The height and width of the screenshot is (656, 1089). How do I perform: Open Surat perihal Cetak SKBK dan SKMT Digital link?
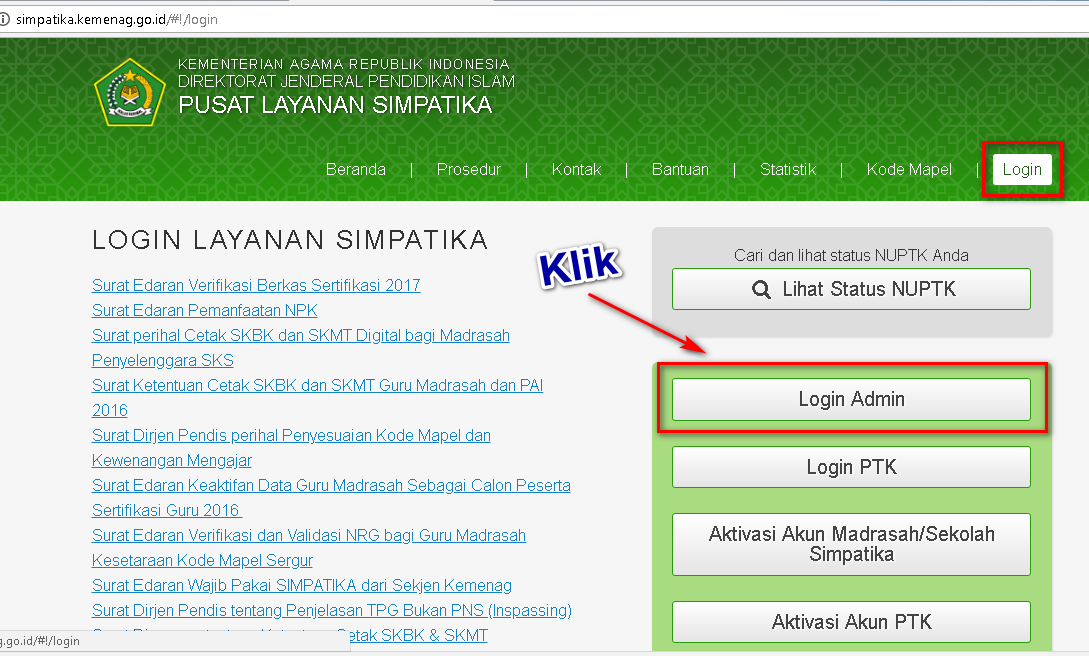pos(301,348)
